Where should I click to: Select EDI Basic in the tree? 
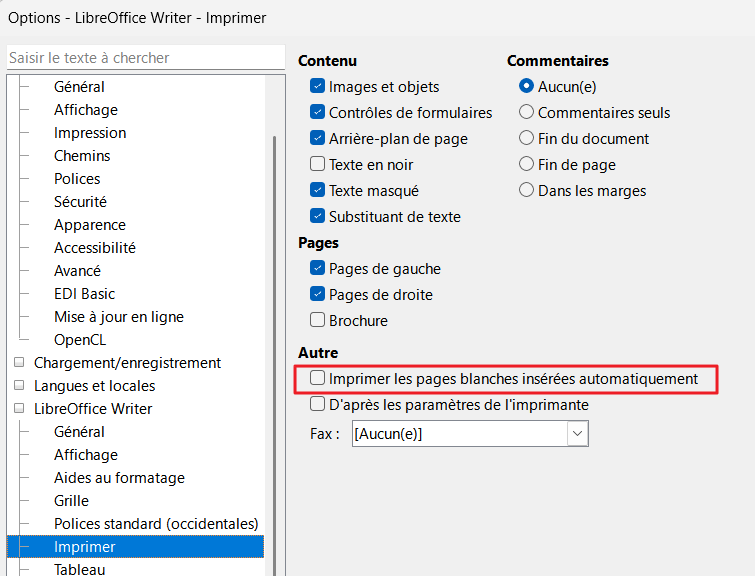[x=84, y=294]
